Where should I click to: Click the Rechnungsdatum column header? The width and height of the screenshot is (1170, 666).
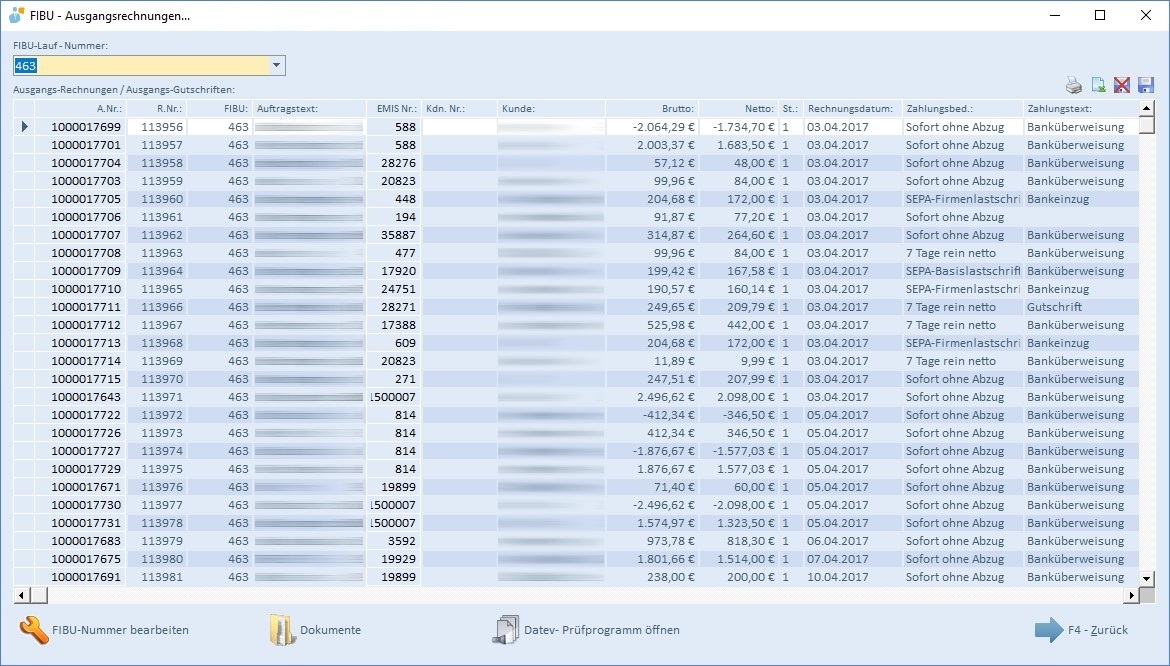(x=852, y=109)
